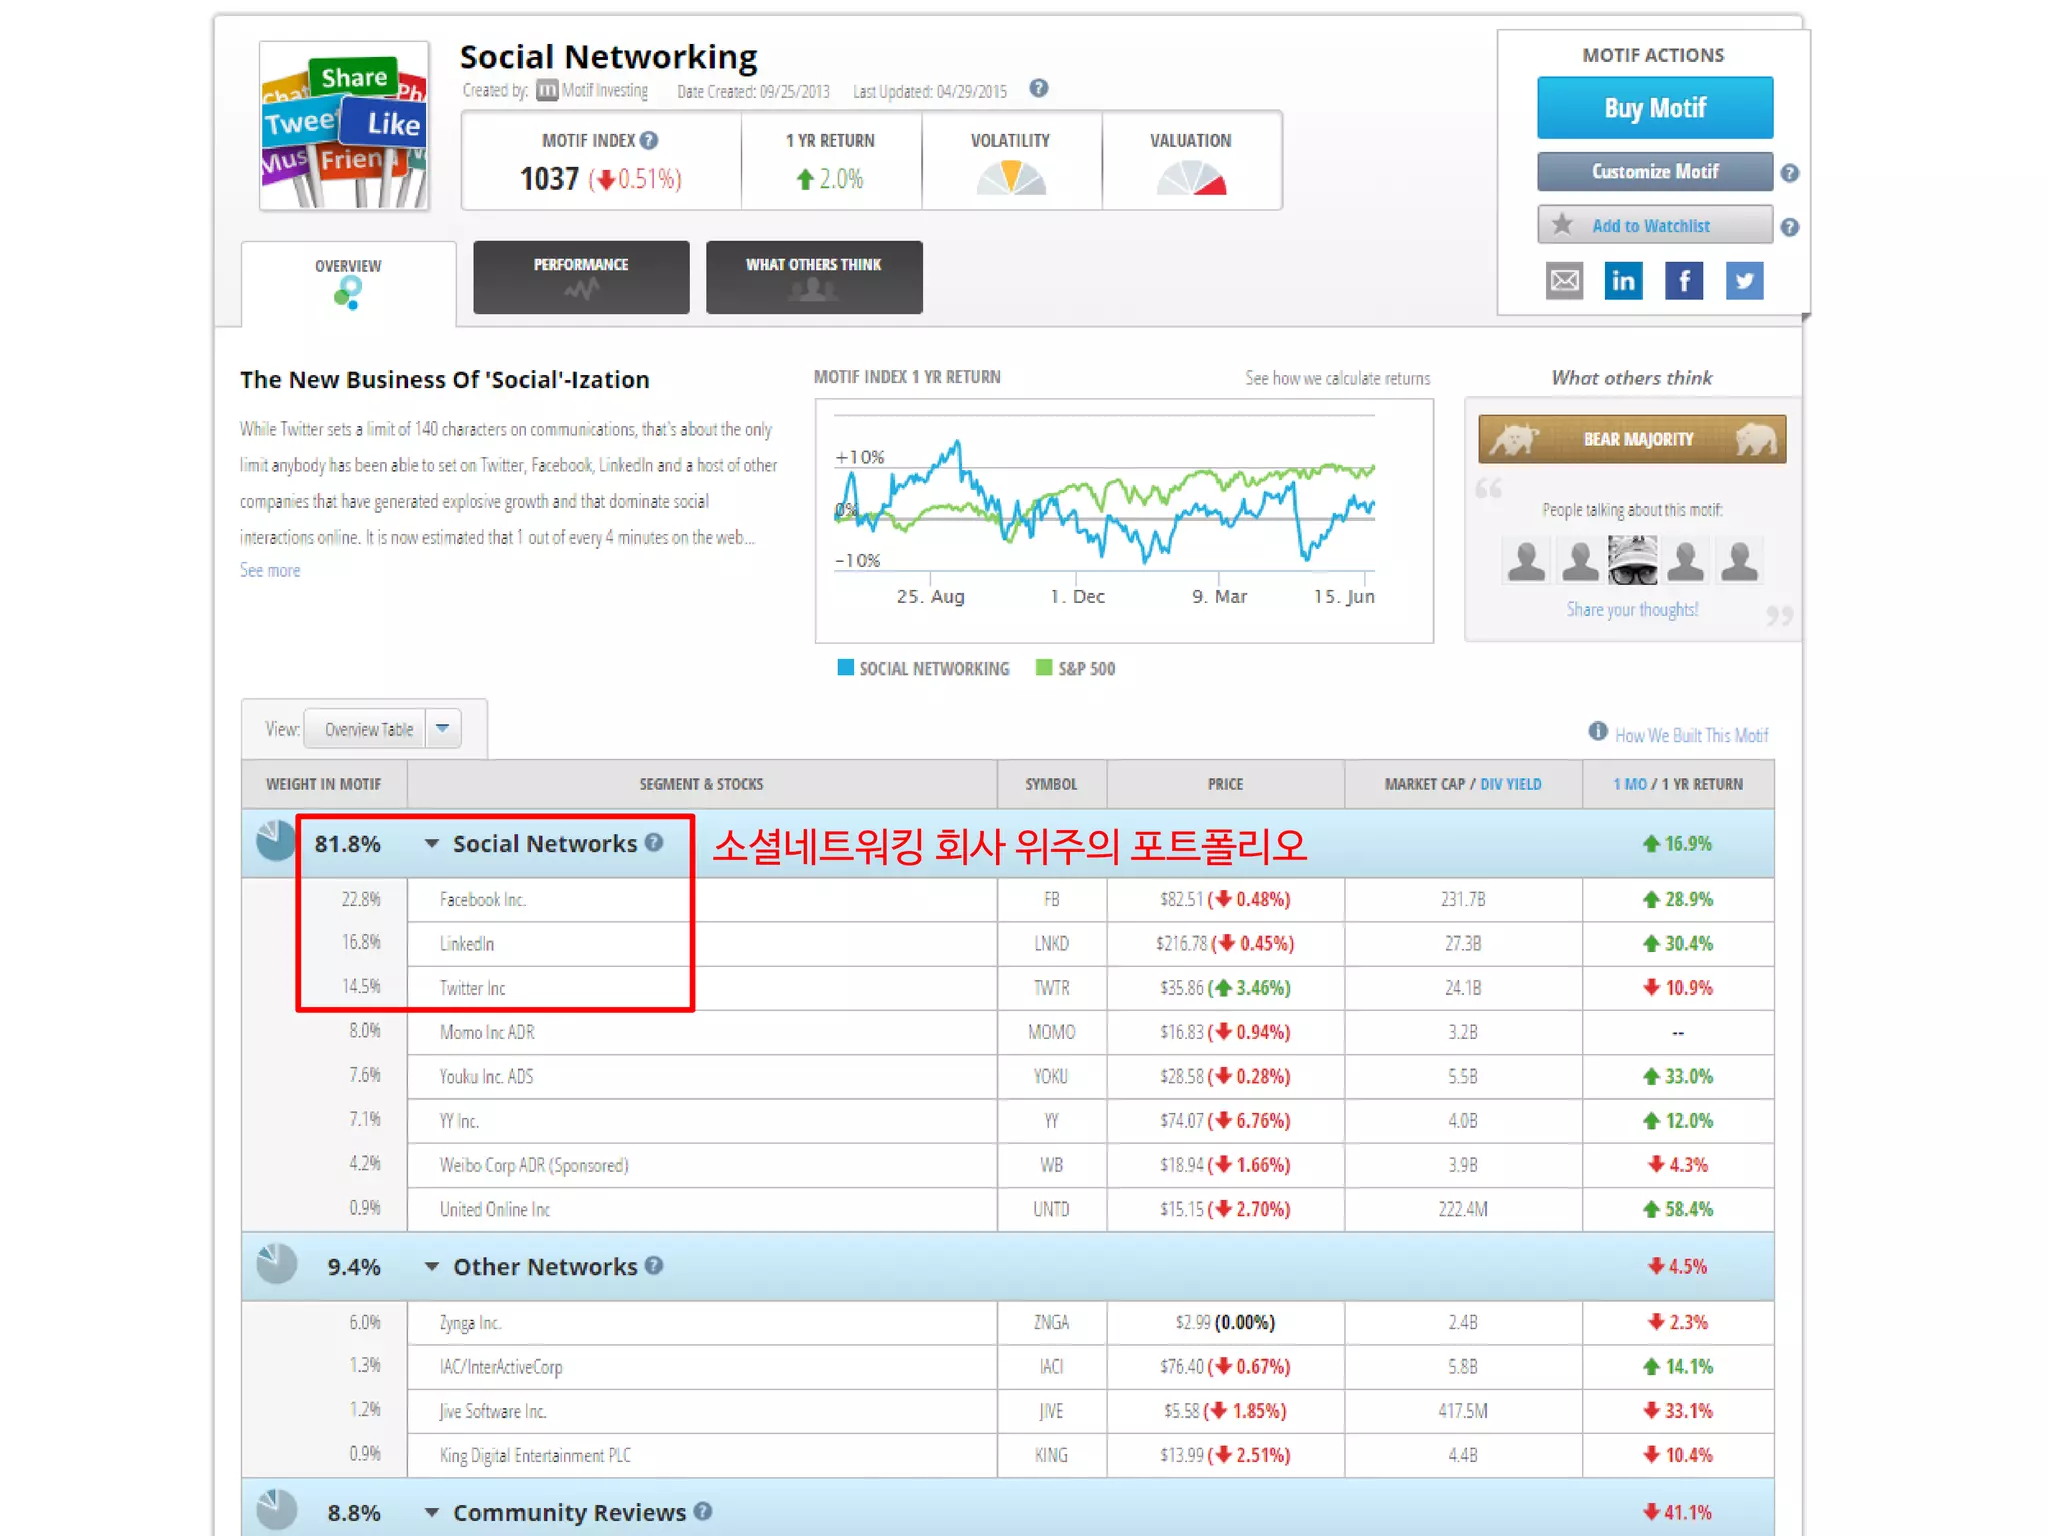Toggle S&P 500 series in chart legend
The image size is (2048, 1536).
tap(1076, 668)
